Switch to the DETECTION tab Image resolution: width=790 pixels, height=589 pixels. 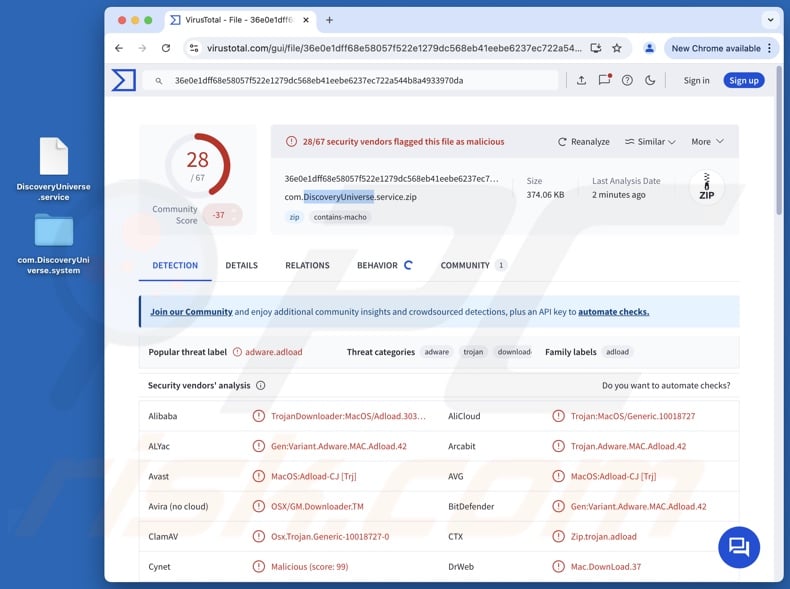point(175,266)
